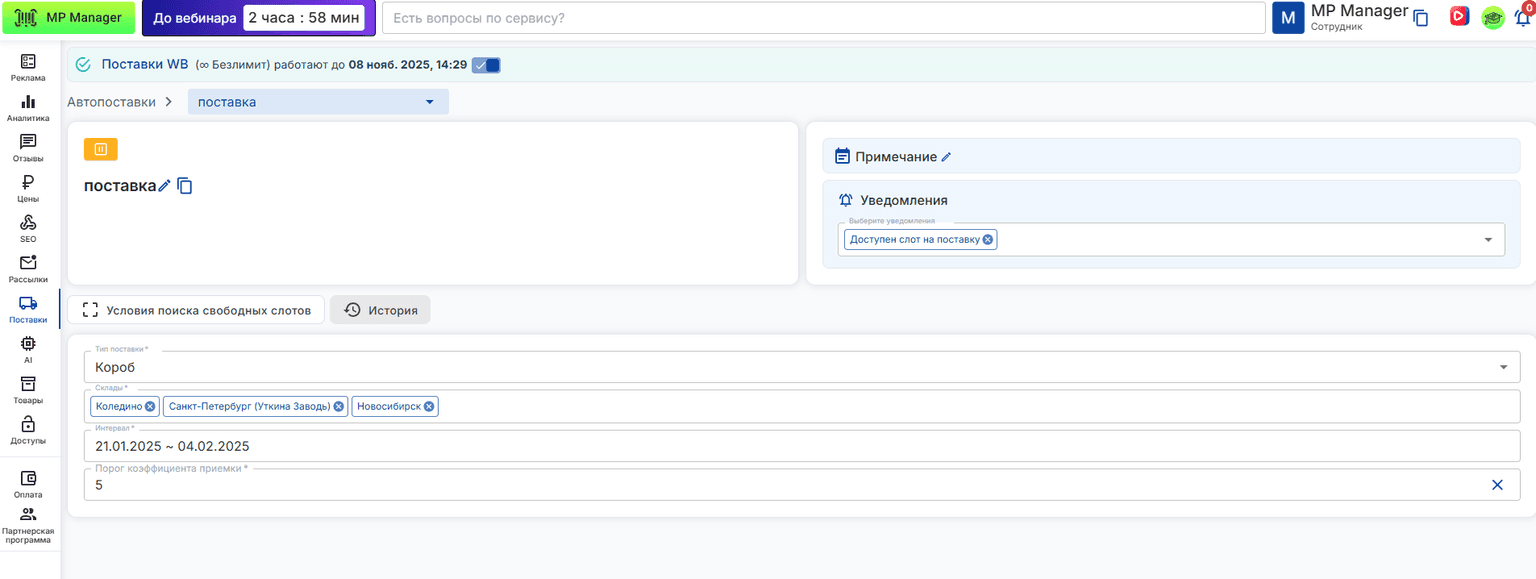
Task: Click the Уведомления bell icon
Action: click(845, 200)
